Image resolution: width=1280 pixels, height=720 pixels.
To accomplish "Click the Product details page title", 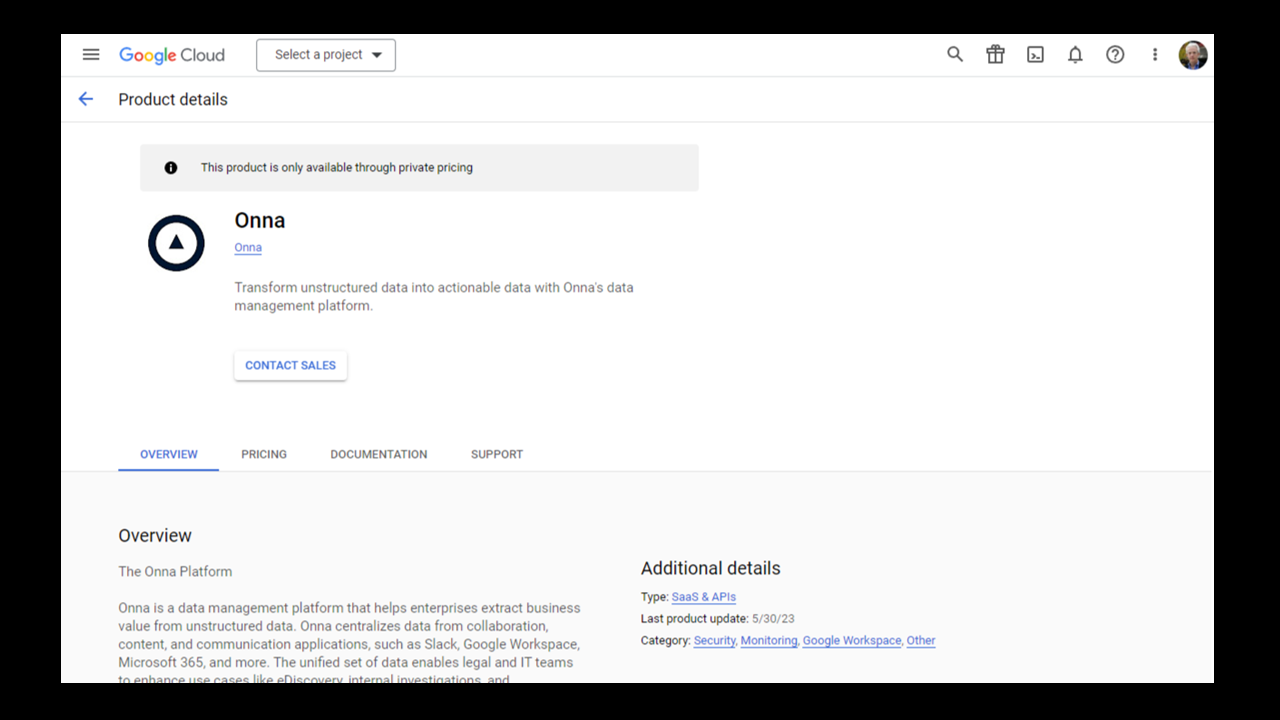I will tap(173, 99).
